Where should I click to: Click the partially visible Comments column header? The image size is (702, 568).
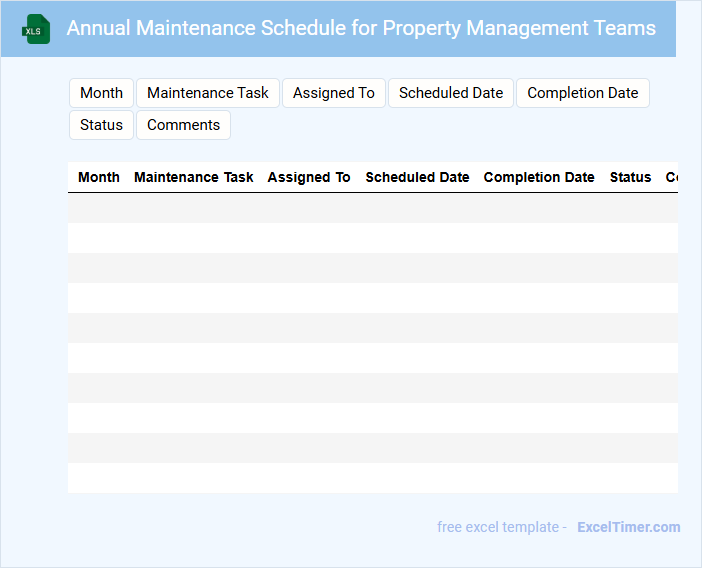pos(671,177)
